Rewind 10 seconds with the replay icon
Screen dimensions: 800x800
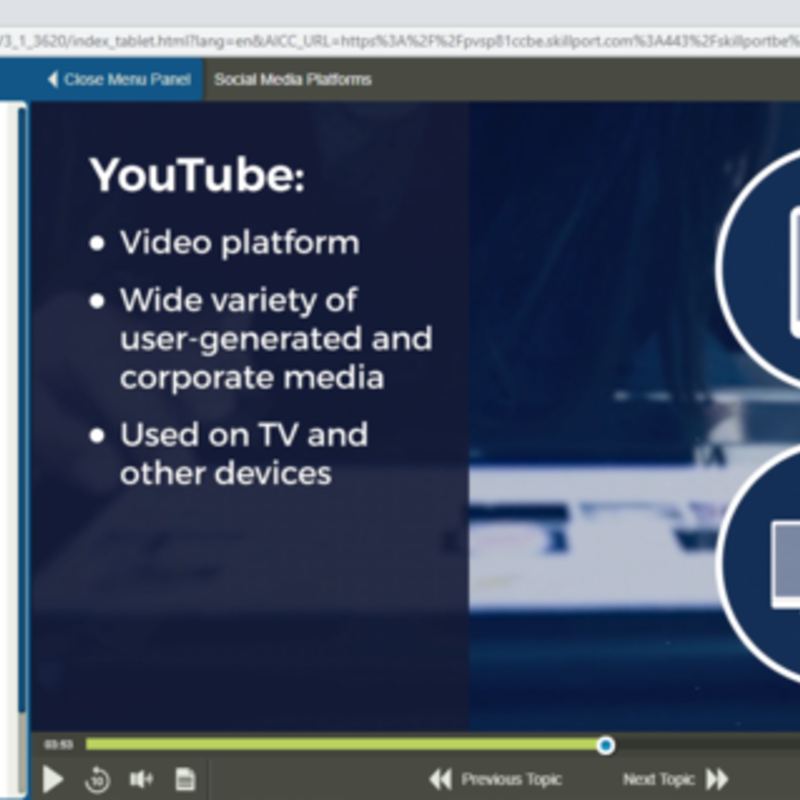click(x=97, y=779)
